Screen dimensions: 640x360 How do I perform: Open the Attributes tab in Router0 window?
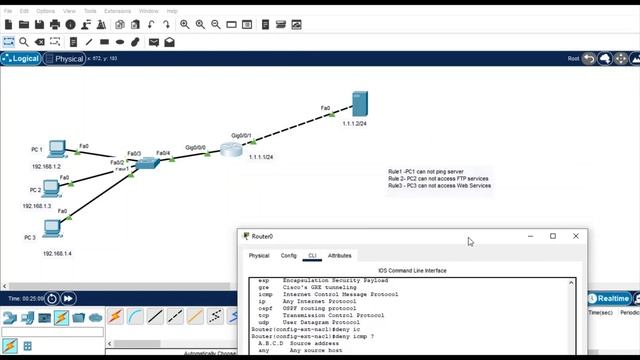pos(340,256)
